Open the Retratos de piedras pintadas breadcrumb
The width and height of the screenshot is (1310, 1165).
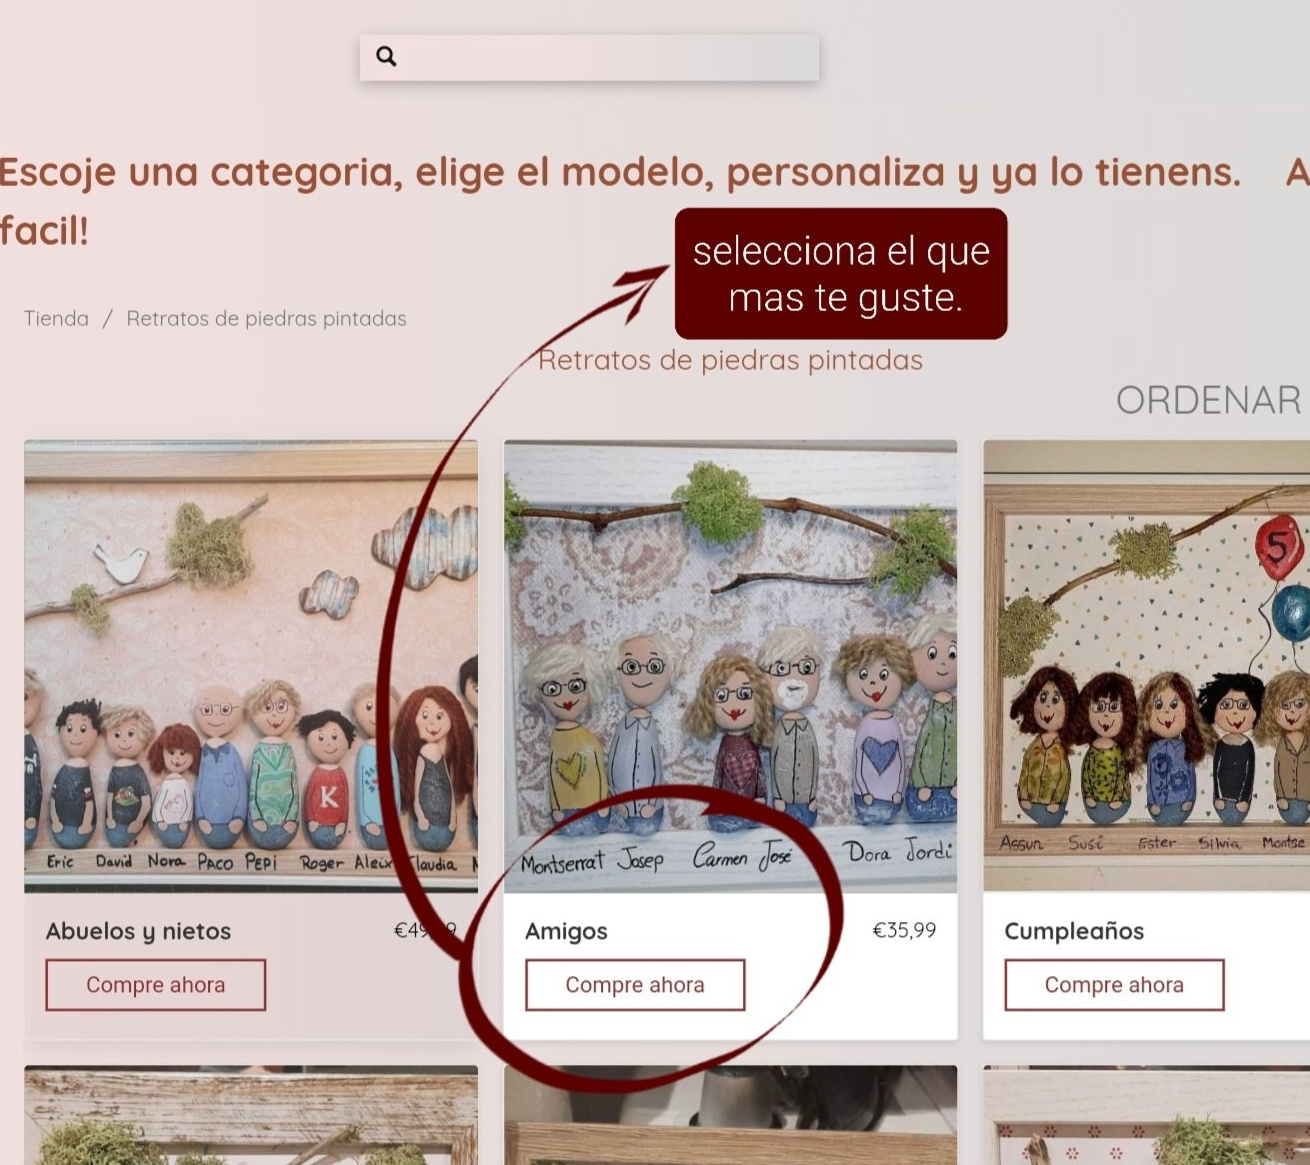[266, 319]
